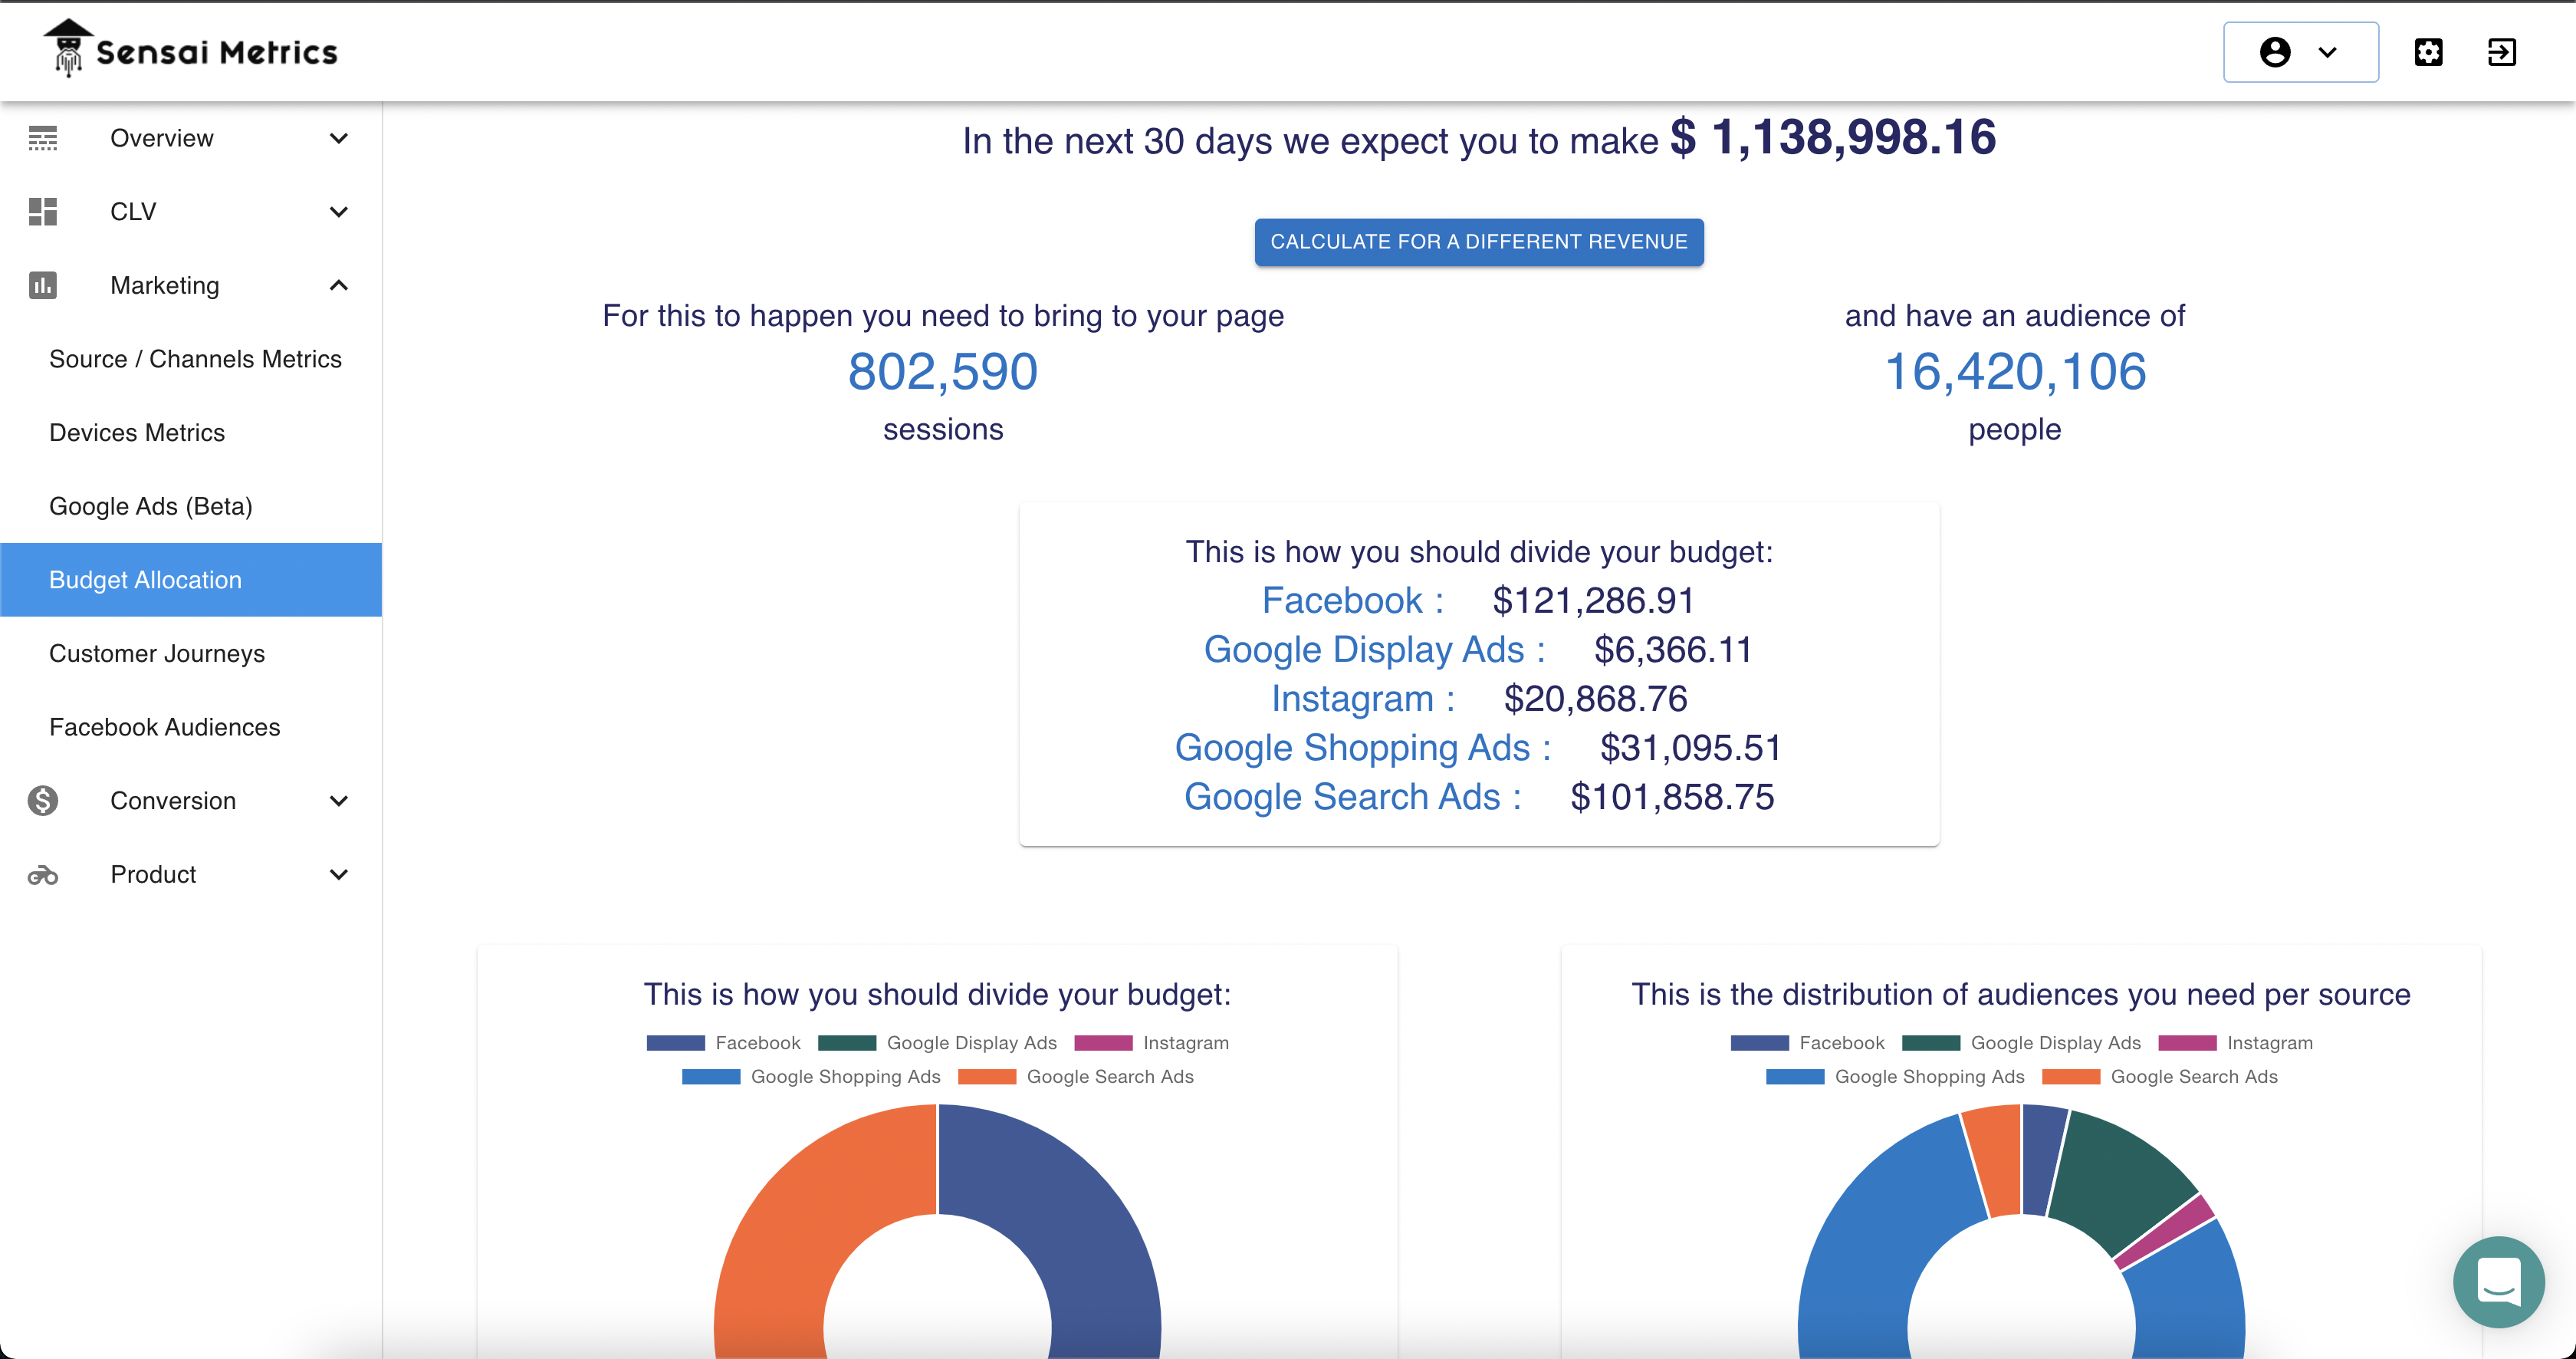Expand the CLV menu chevron

pos(339,212)
